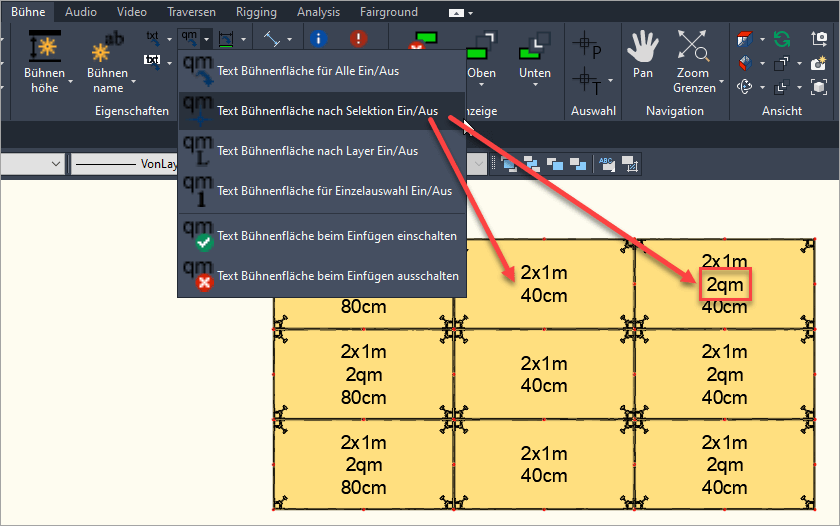Switch to the Analysis ribbon tab

[318, 12]
